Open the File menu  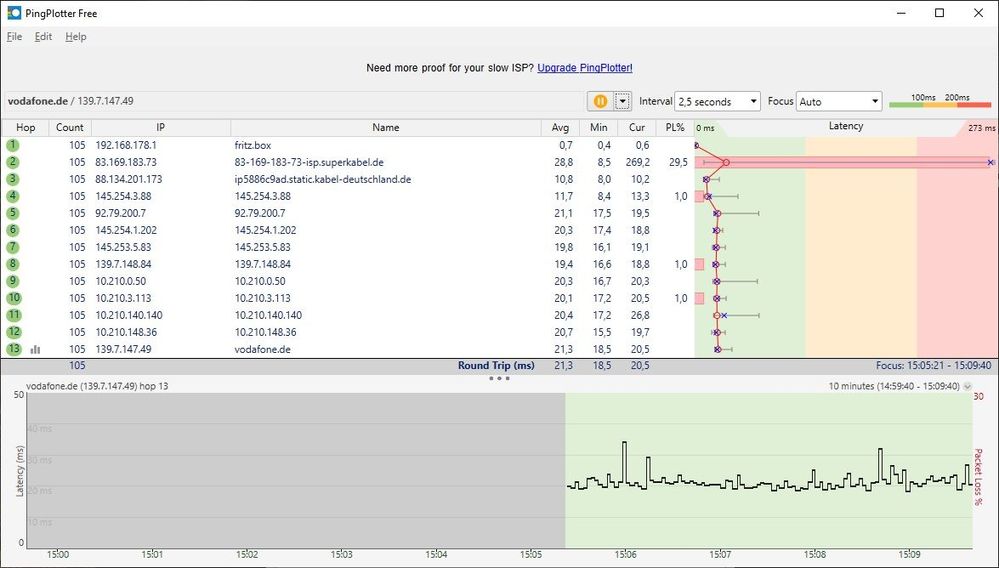(14, 37)
